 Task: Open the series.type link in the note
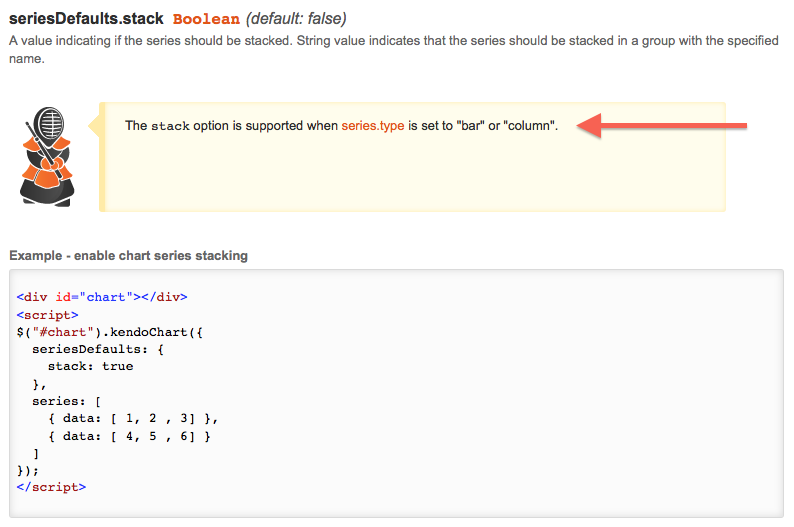click(x=372, y=126)
